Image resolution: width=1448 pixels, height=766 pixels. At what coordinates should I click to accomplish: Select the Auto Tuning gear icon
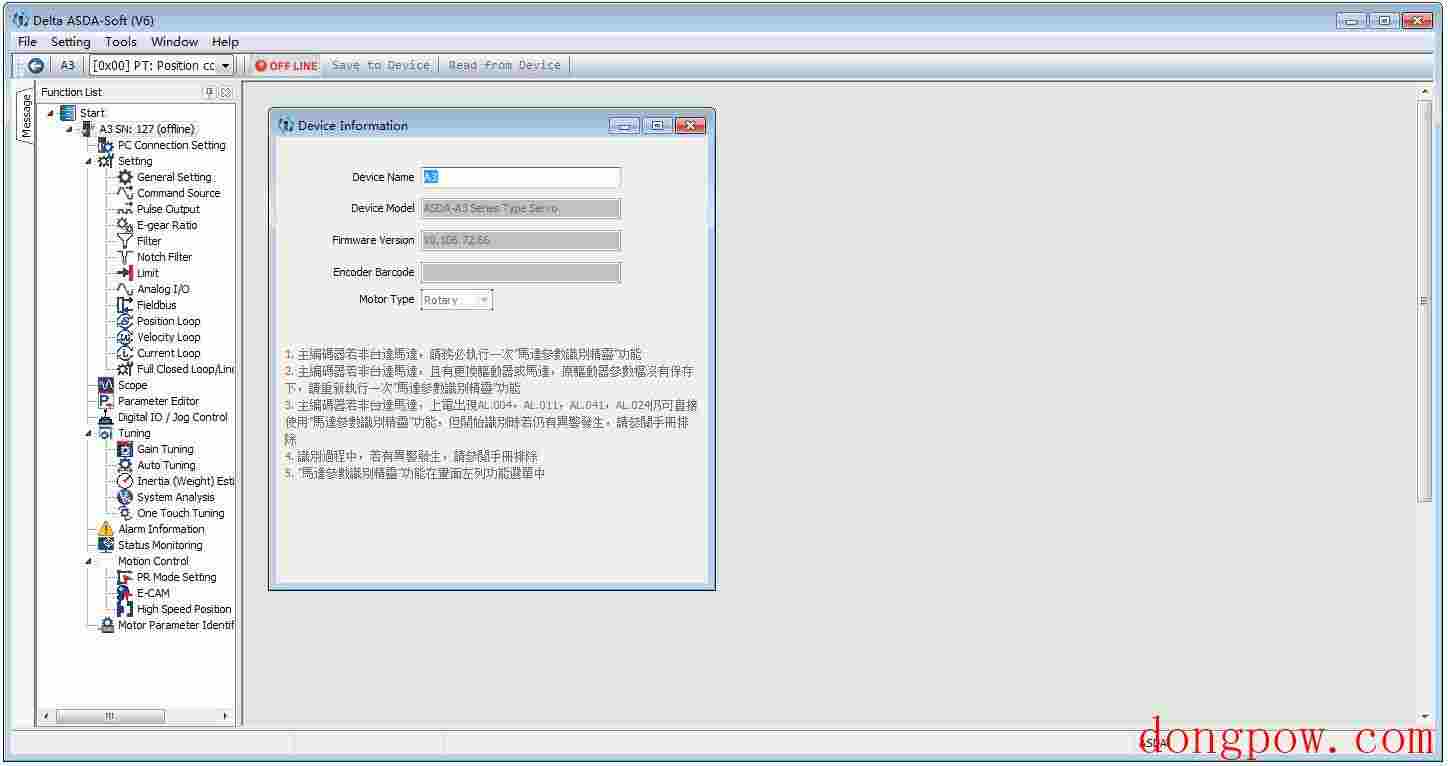(x=125, y=465)
